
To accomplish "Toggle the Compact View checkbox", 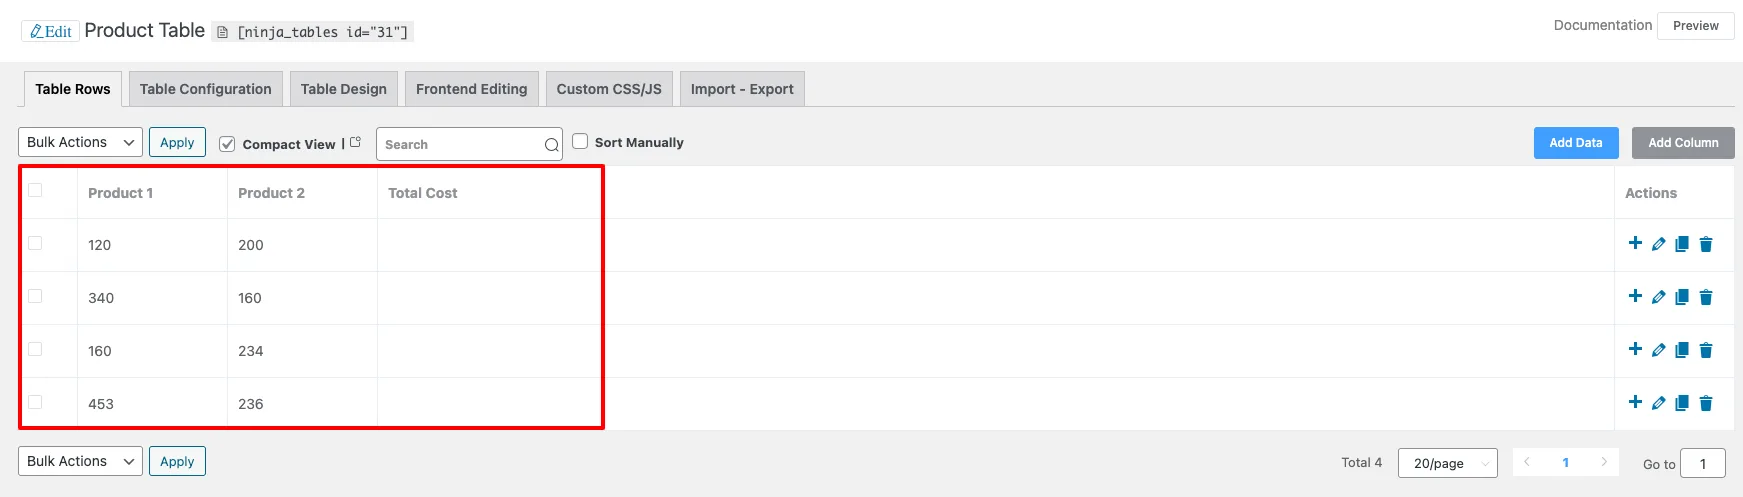I will coord(227,144).
